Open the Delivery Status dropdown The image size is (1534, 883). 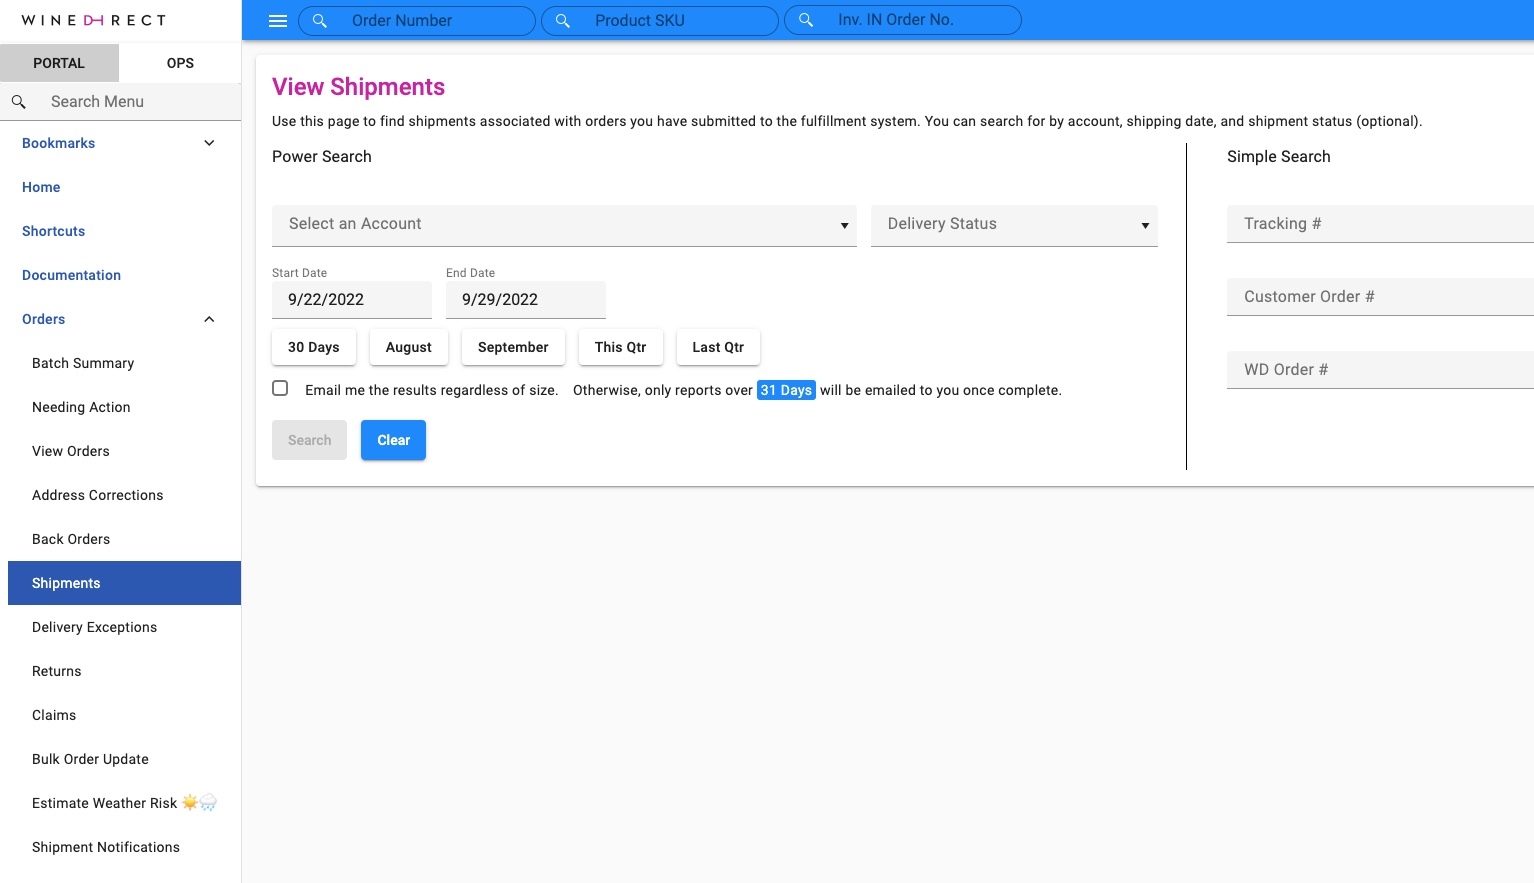click(x=1014, y=225)
